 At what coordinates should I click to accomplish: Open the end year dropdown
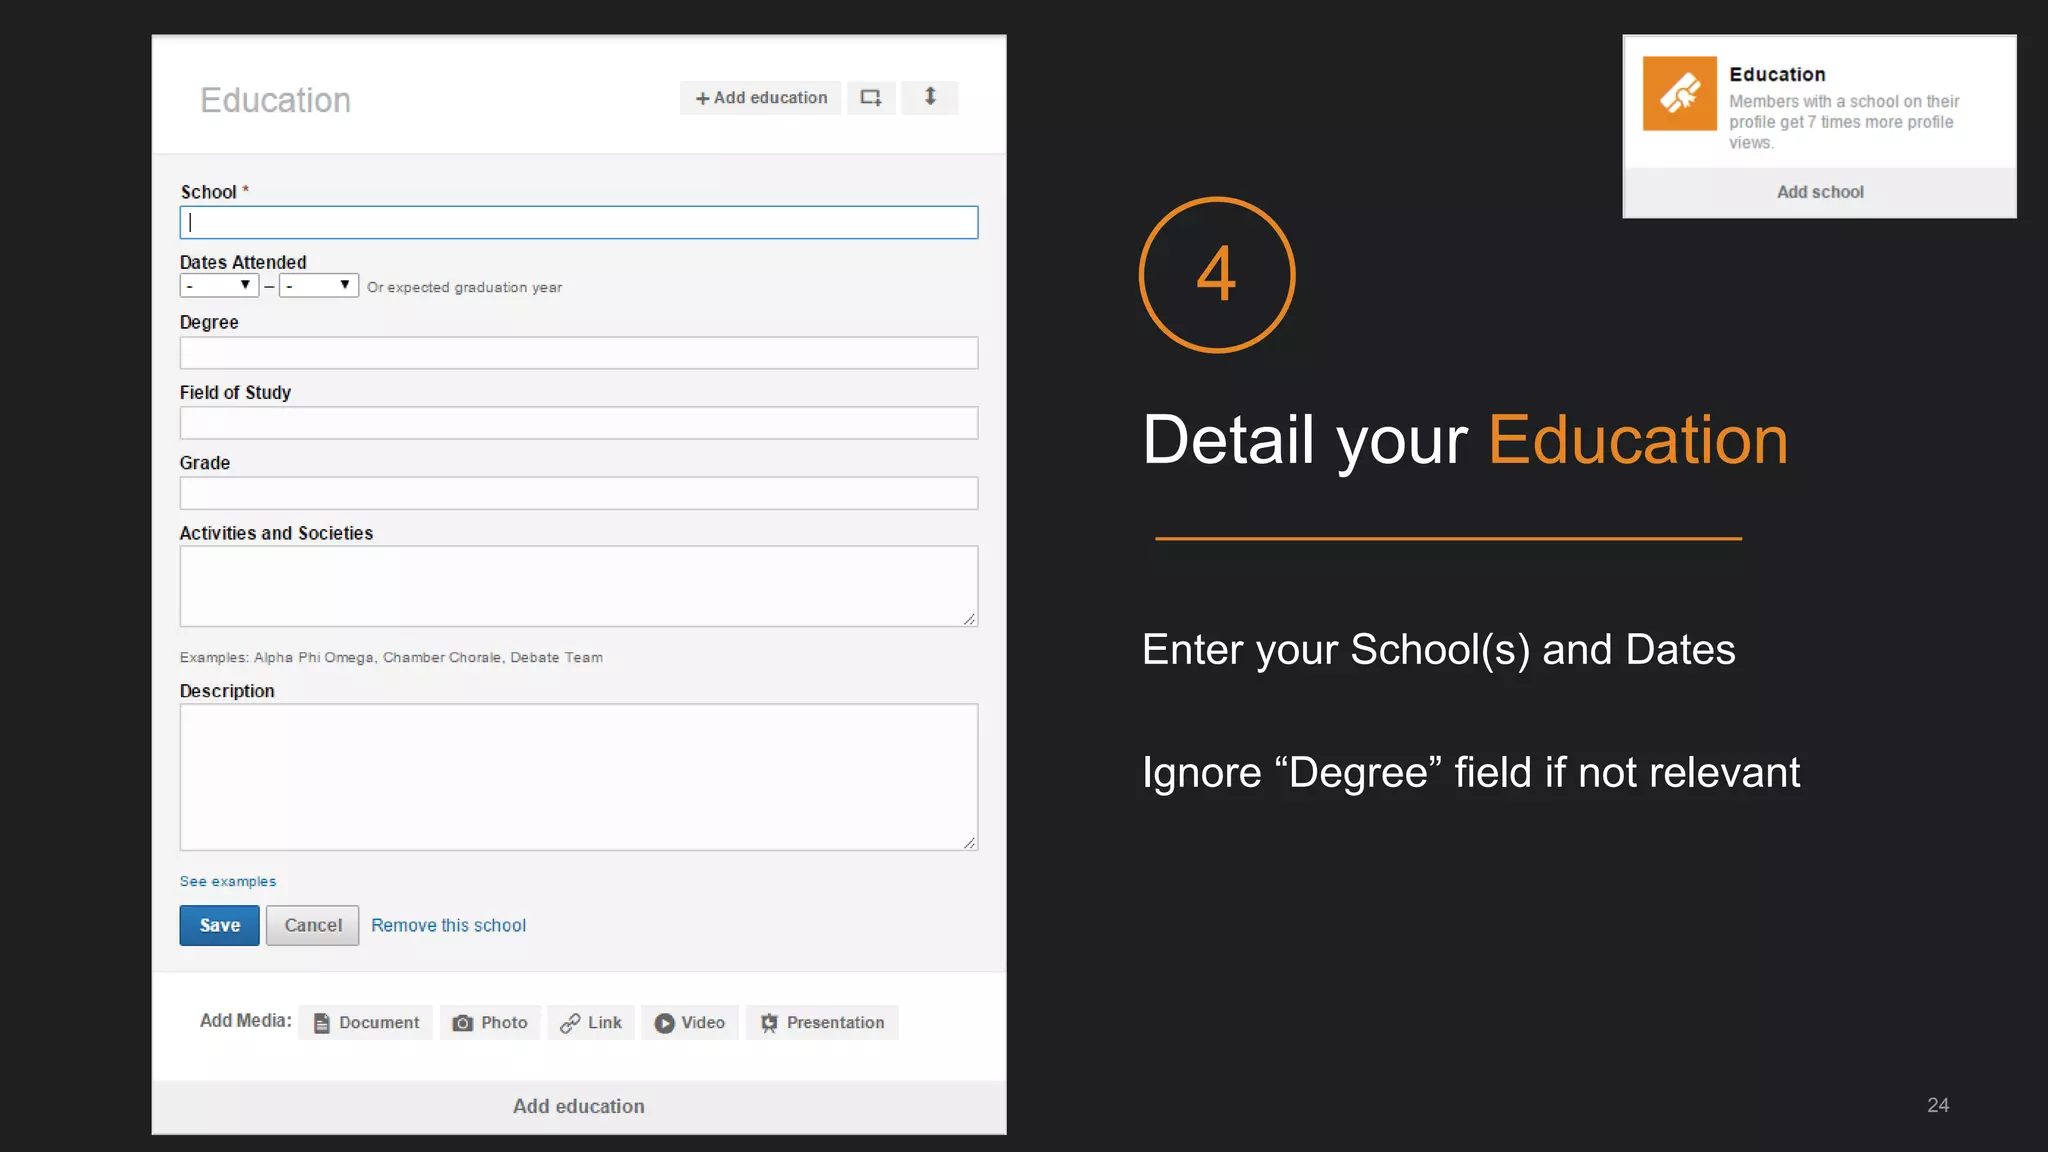click(x=319, y=286)
